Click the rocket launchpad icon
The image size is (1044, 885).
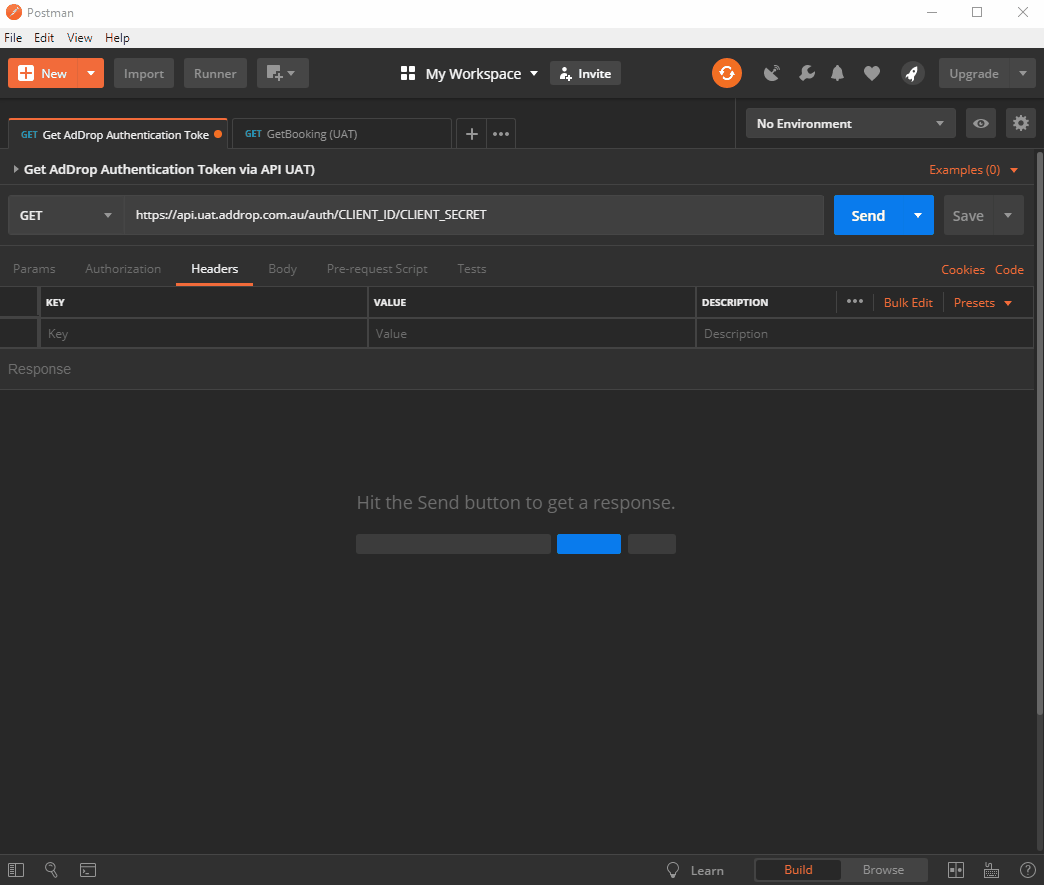tap(912, 73)
